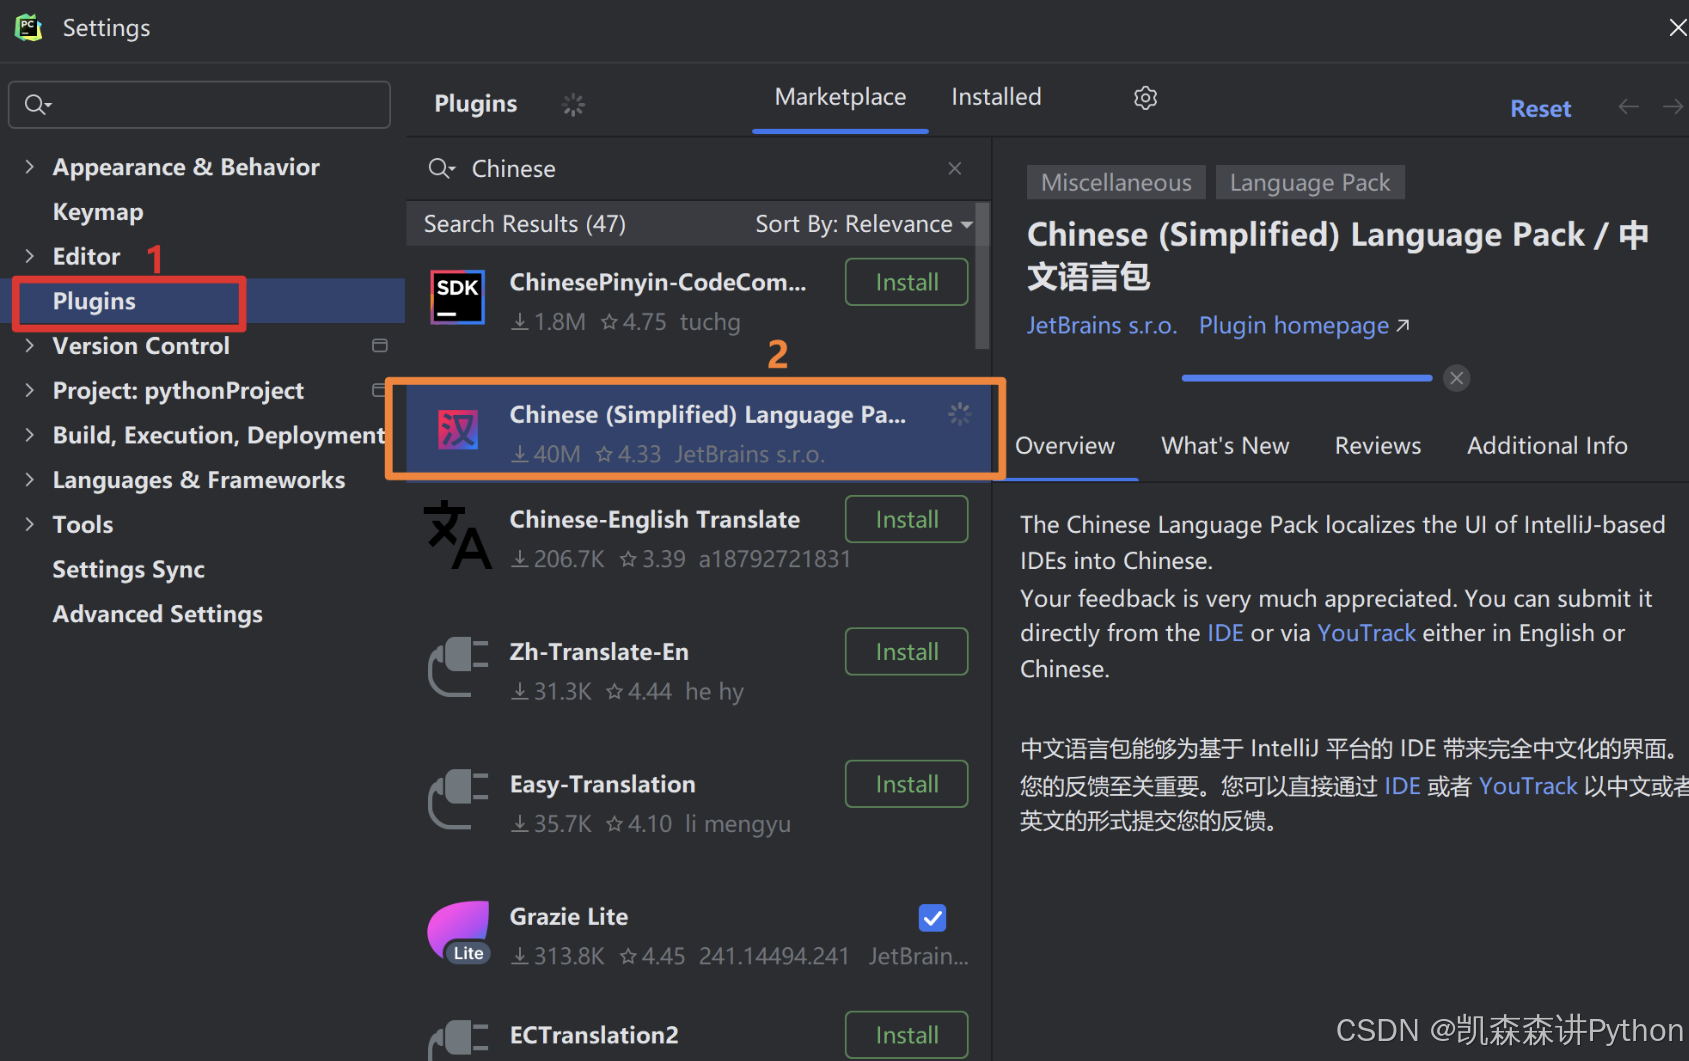Viewport: 1689px width, 1061px height.
Task: Open the Plugin homepage link
Action: click(1304, 326)
